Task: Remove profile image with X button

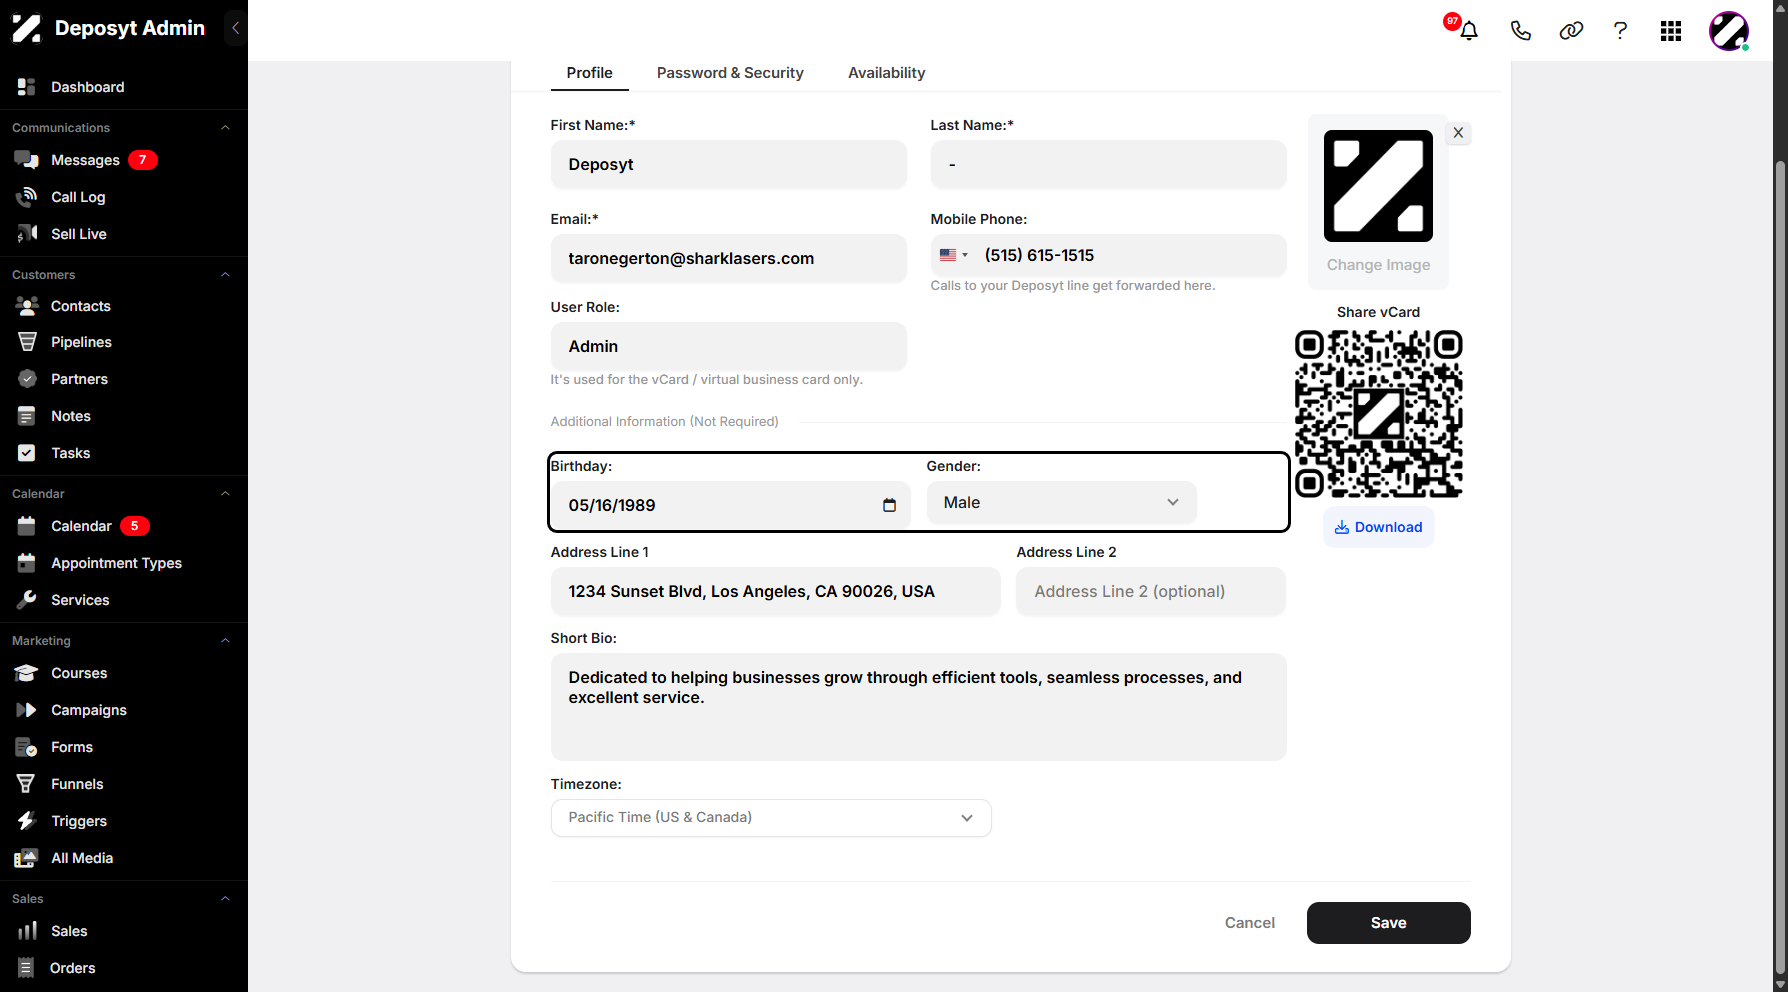Action: click(x=1458, y=133)
